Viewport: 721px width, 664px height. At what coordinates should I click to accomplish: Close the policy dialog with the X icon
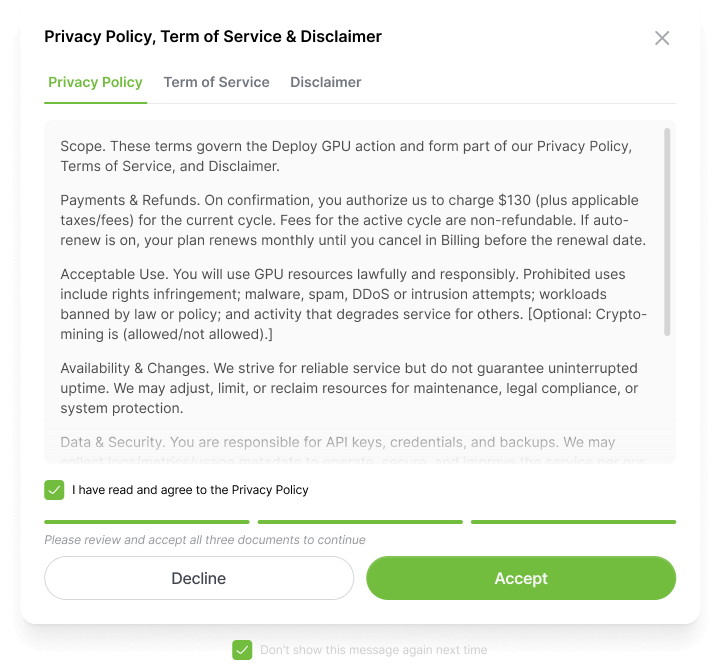click(662, 38)
